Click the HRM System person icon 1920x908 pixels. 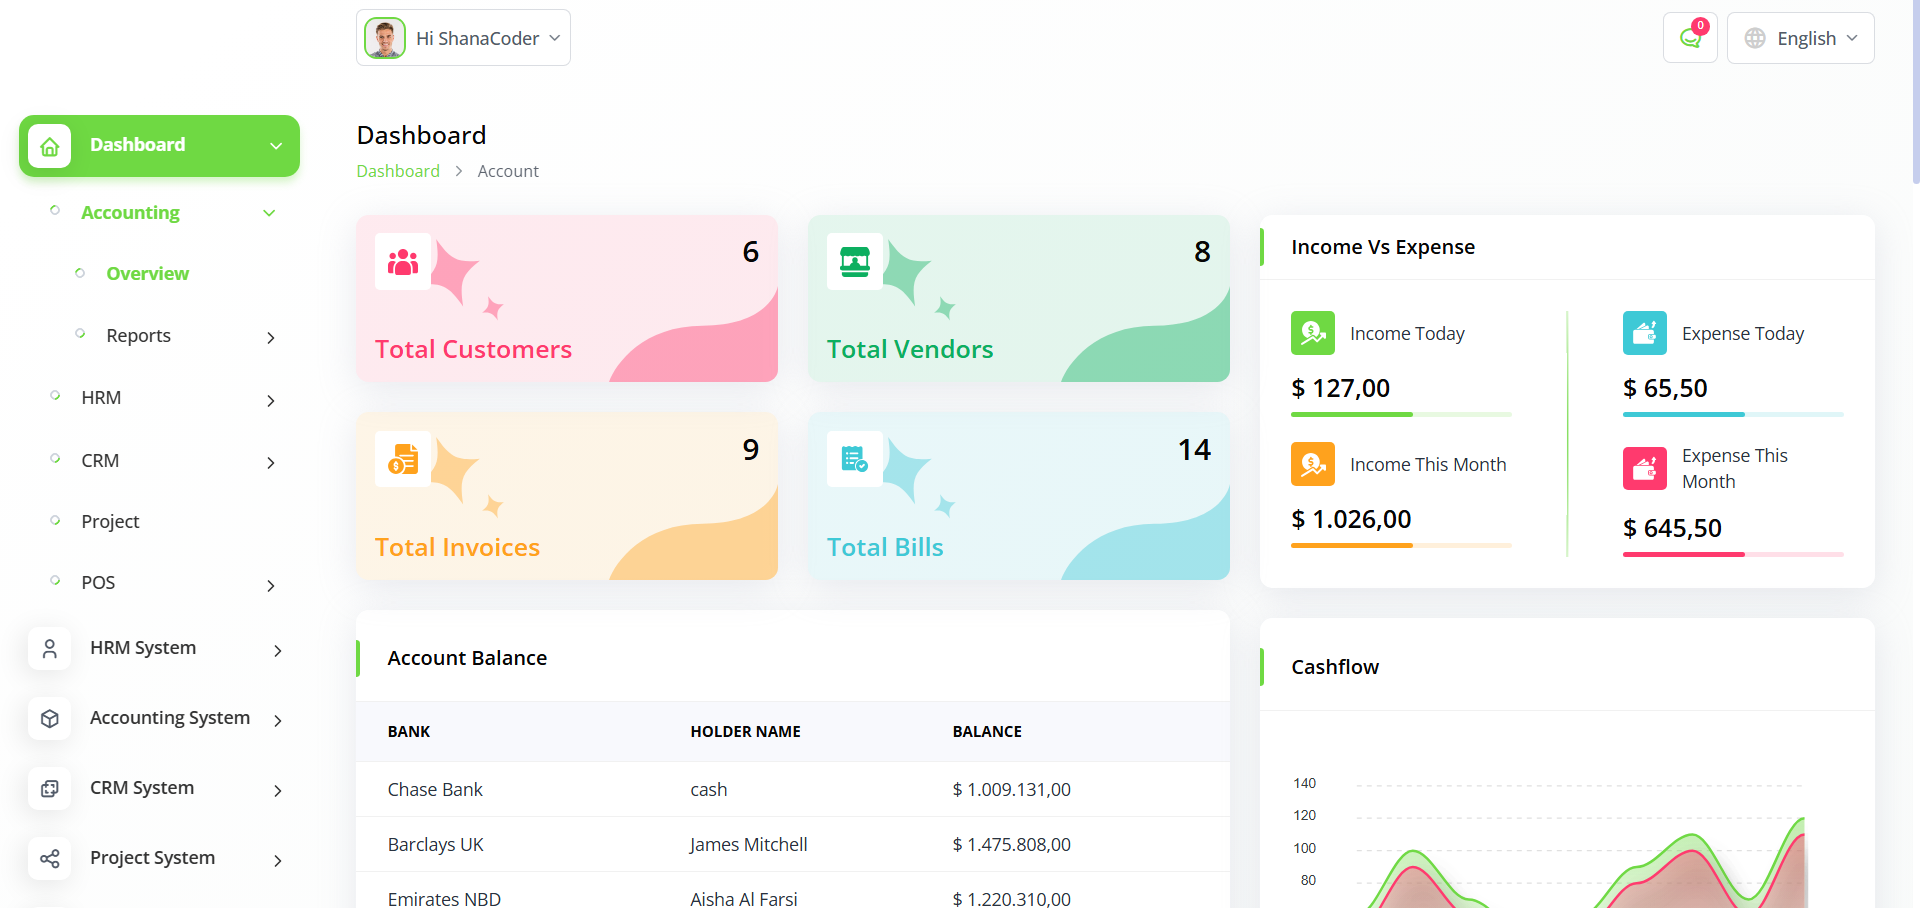[49, 649]
